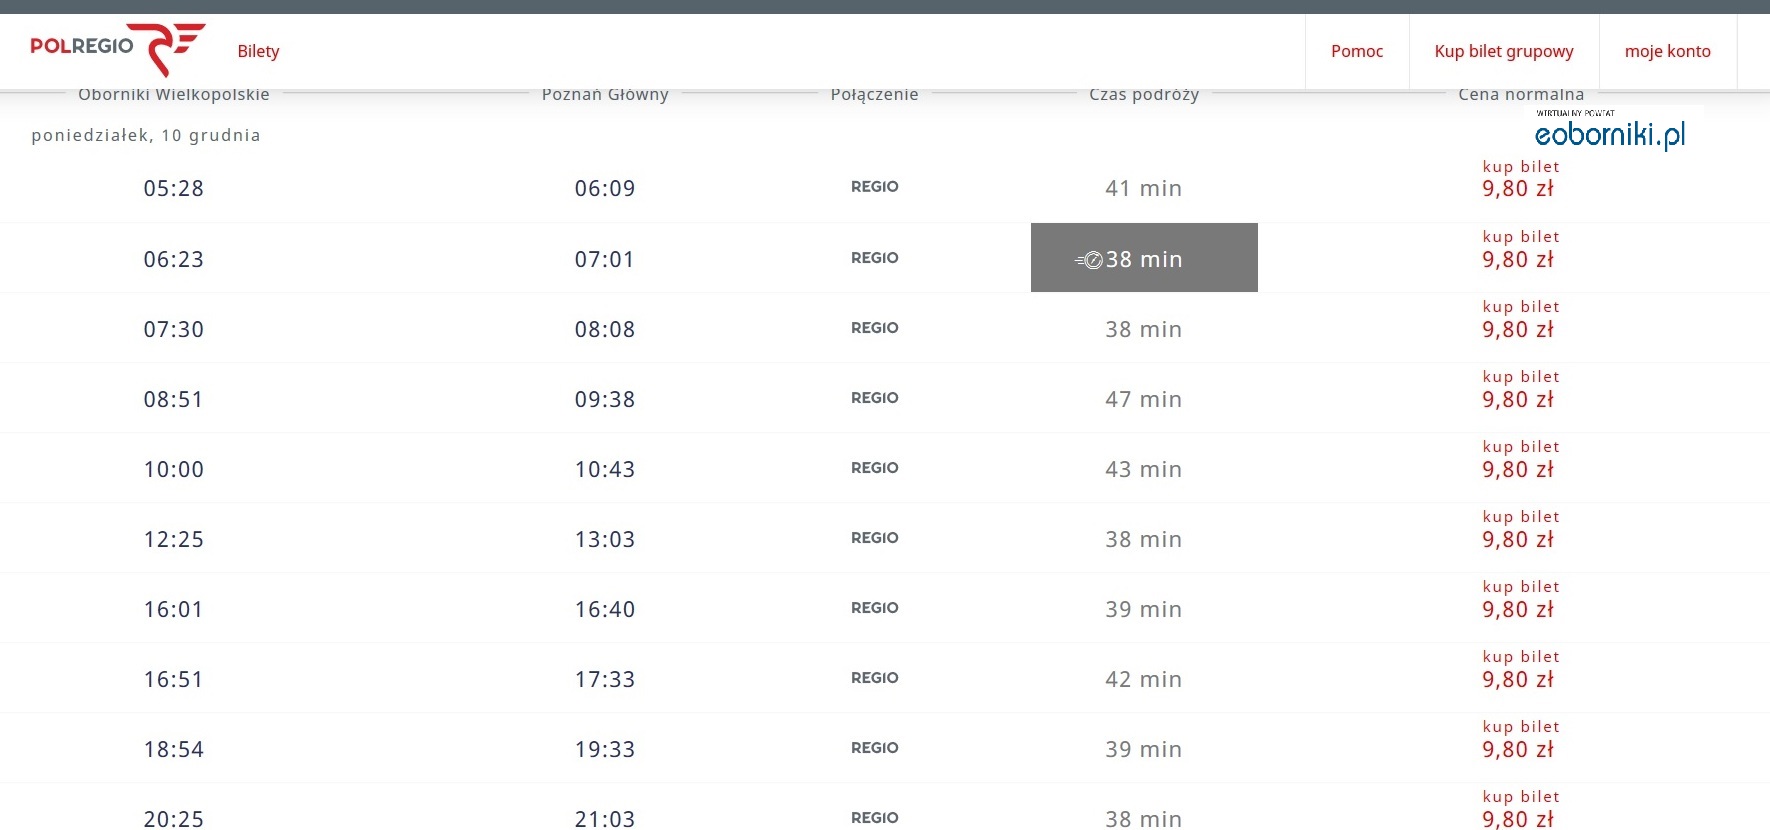This screenshot has width=1770, height=830.
Task: Open the Pomoc menu item
Action: pos(1357,51)
